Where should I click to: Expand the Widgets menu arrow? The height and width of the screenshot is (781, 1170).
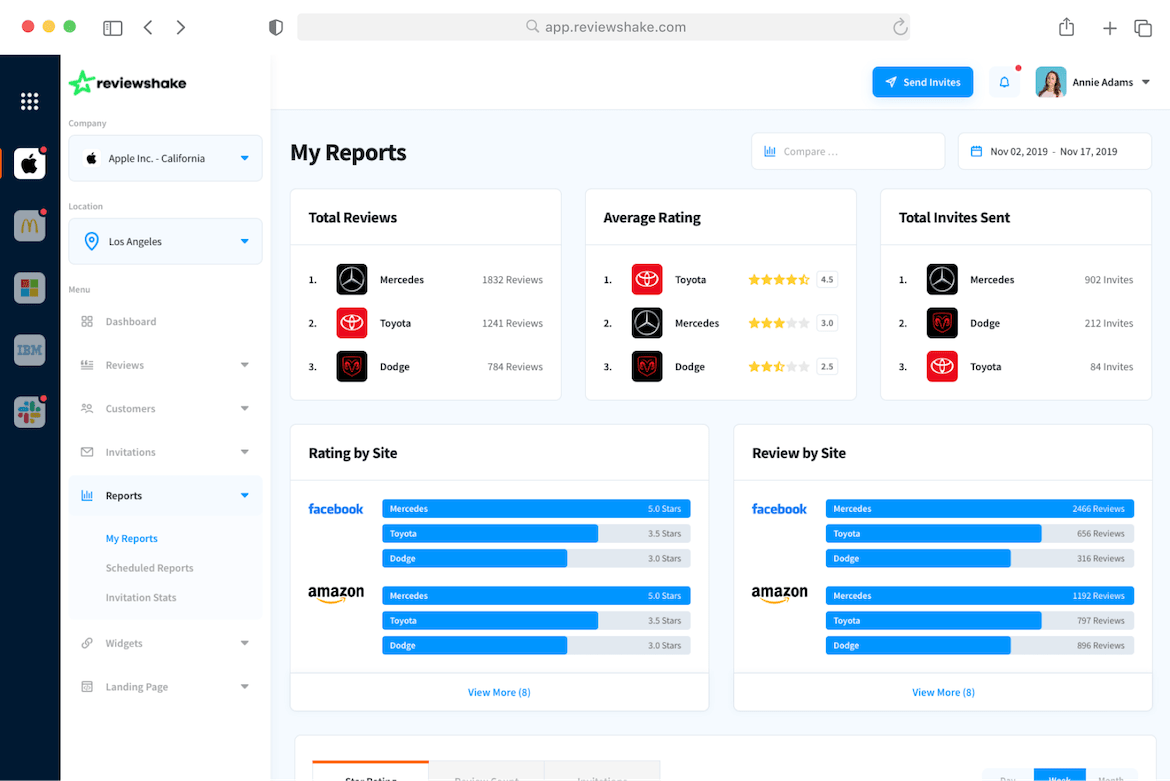(x=244, y=643)
